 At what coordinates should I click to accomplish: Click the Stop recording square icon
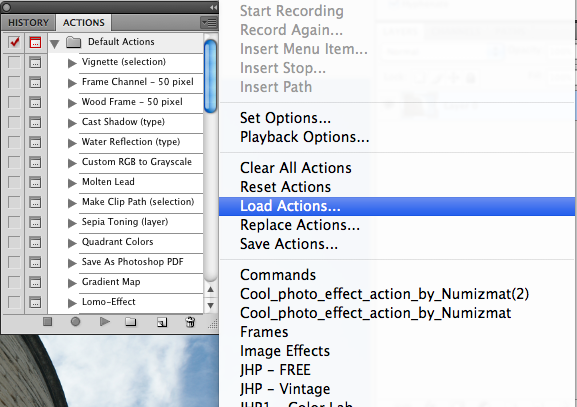(47, 322)
